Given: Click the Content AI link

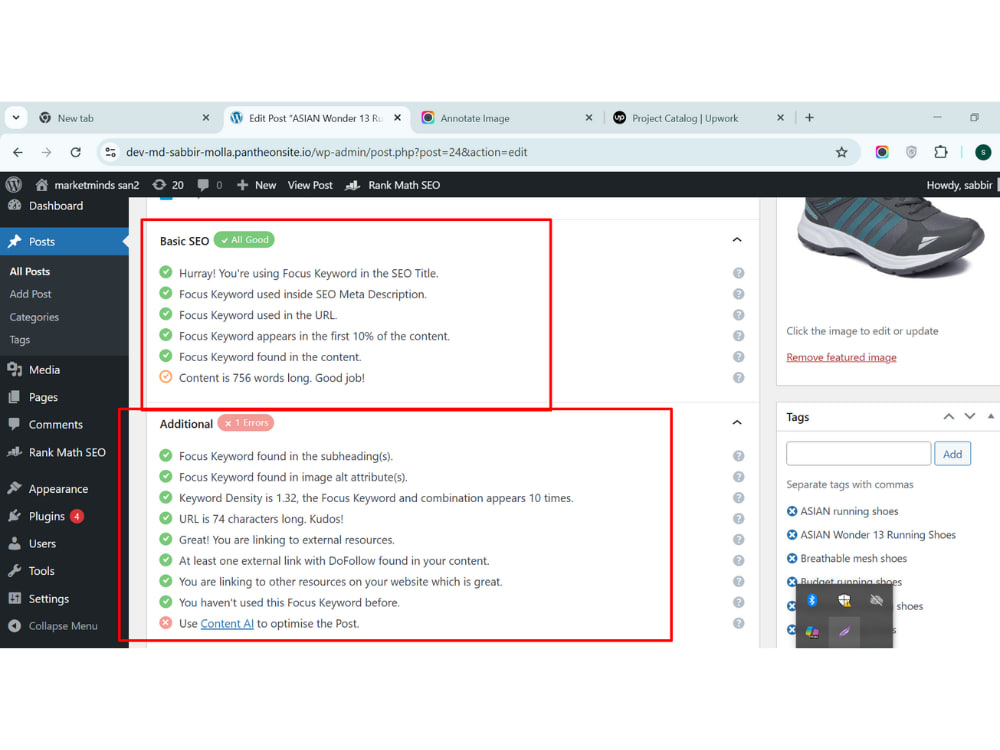Looking at the screenshot, I should [227, 624].
